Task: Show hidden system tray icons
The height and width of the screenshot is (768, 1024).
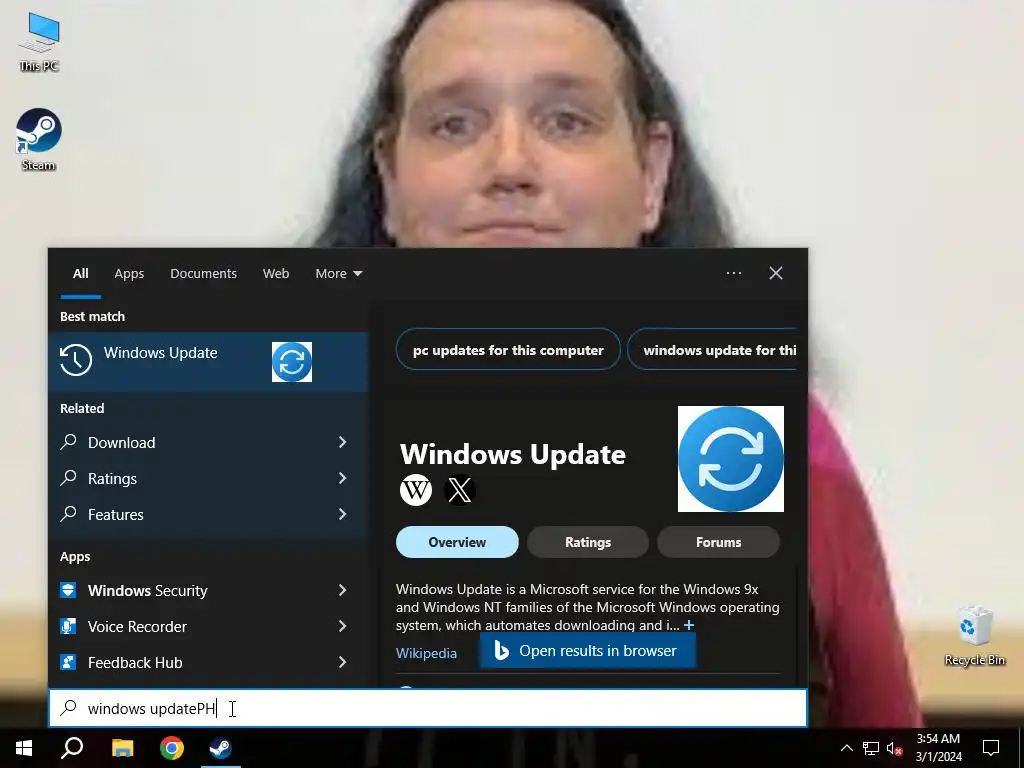Action: pyautogui.click(x=846, y=748)
